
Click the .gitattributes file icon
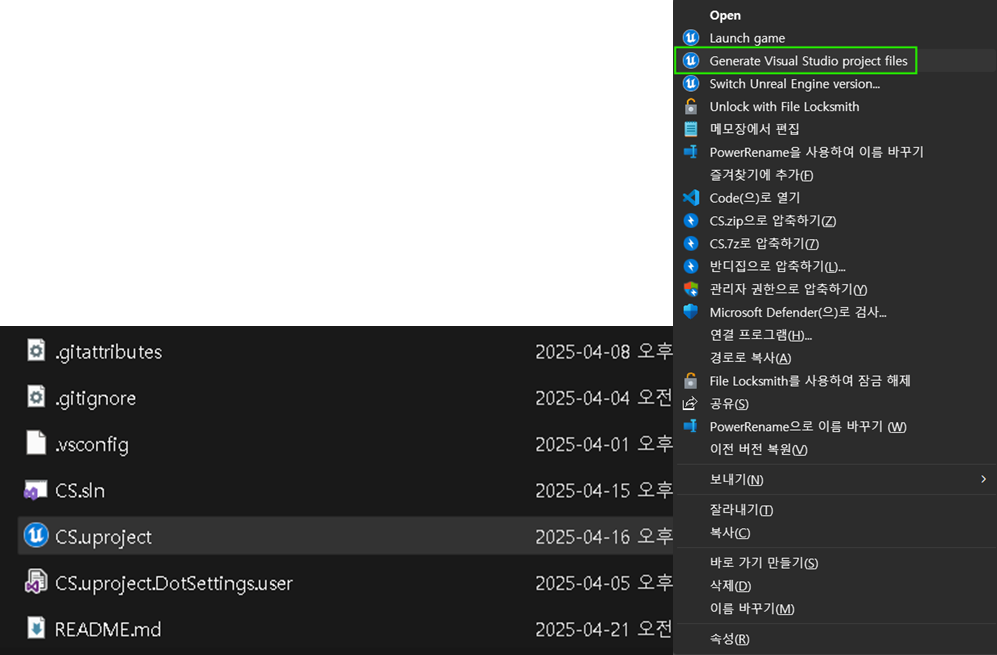(x=36, y=350)
